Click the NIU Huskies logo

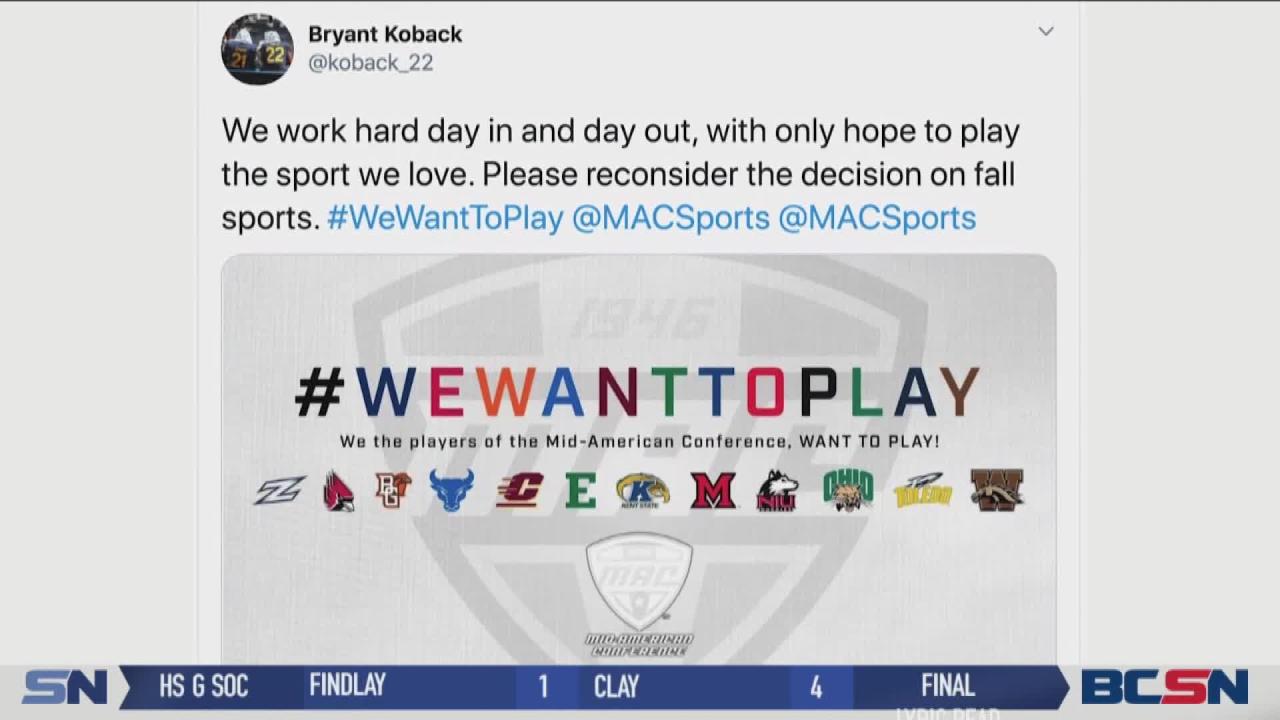[x=781, y=492]
